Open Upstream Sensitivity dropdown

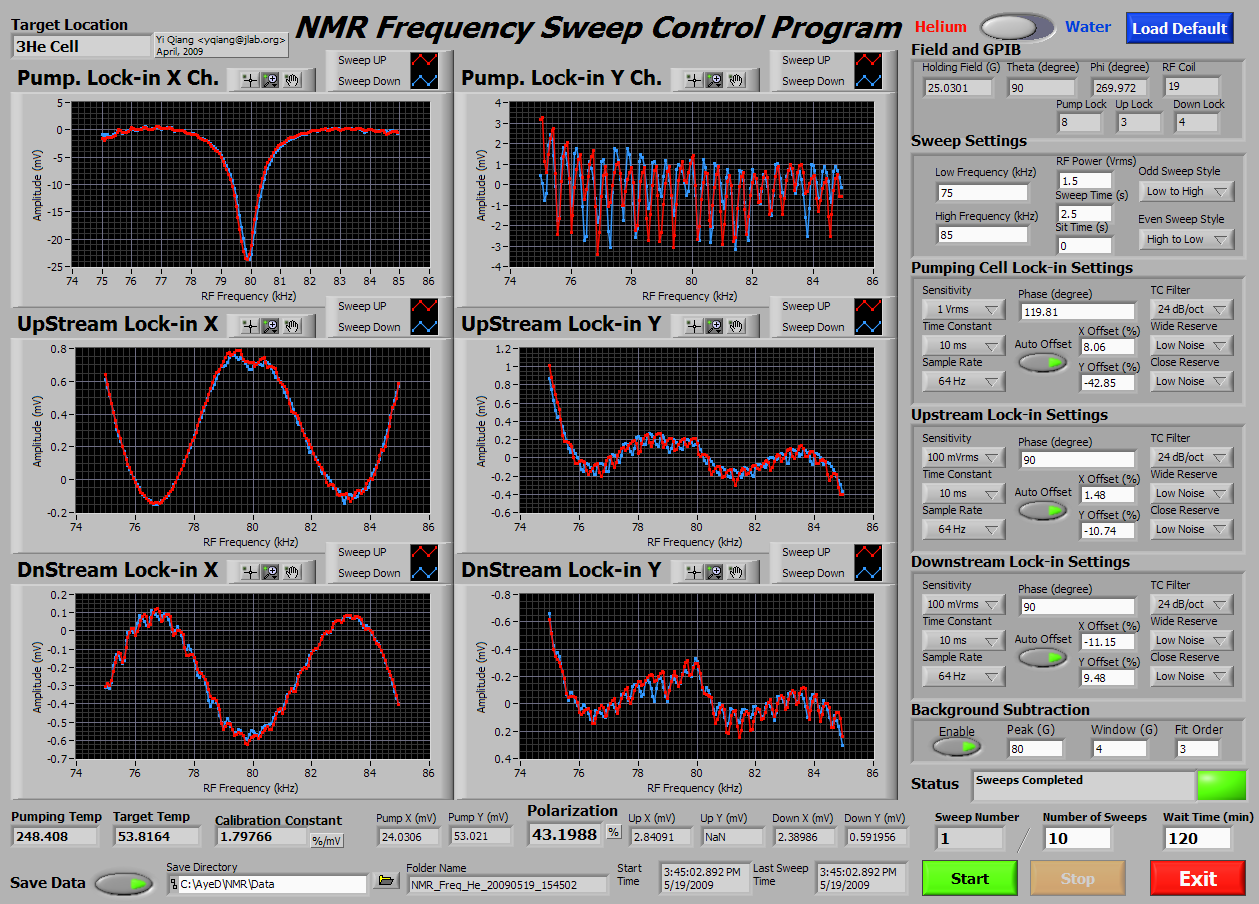pos(963,457)
